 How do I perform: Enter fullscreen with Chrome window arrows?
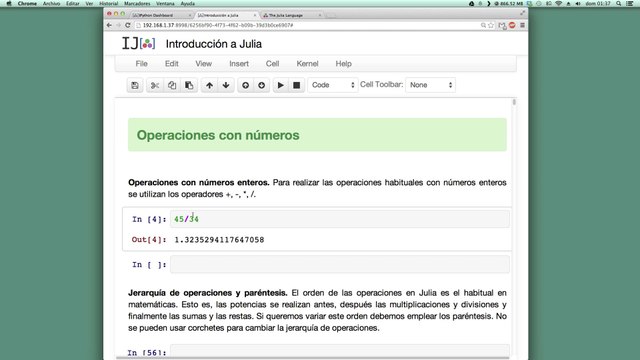pos(522,13)
